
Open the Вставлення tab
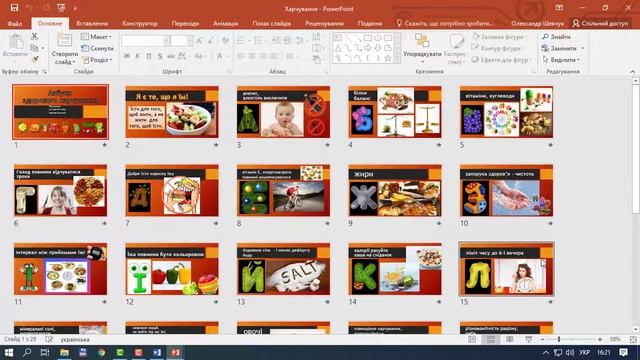92,23
